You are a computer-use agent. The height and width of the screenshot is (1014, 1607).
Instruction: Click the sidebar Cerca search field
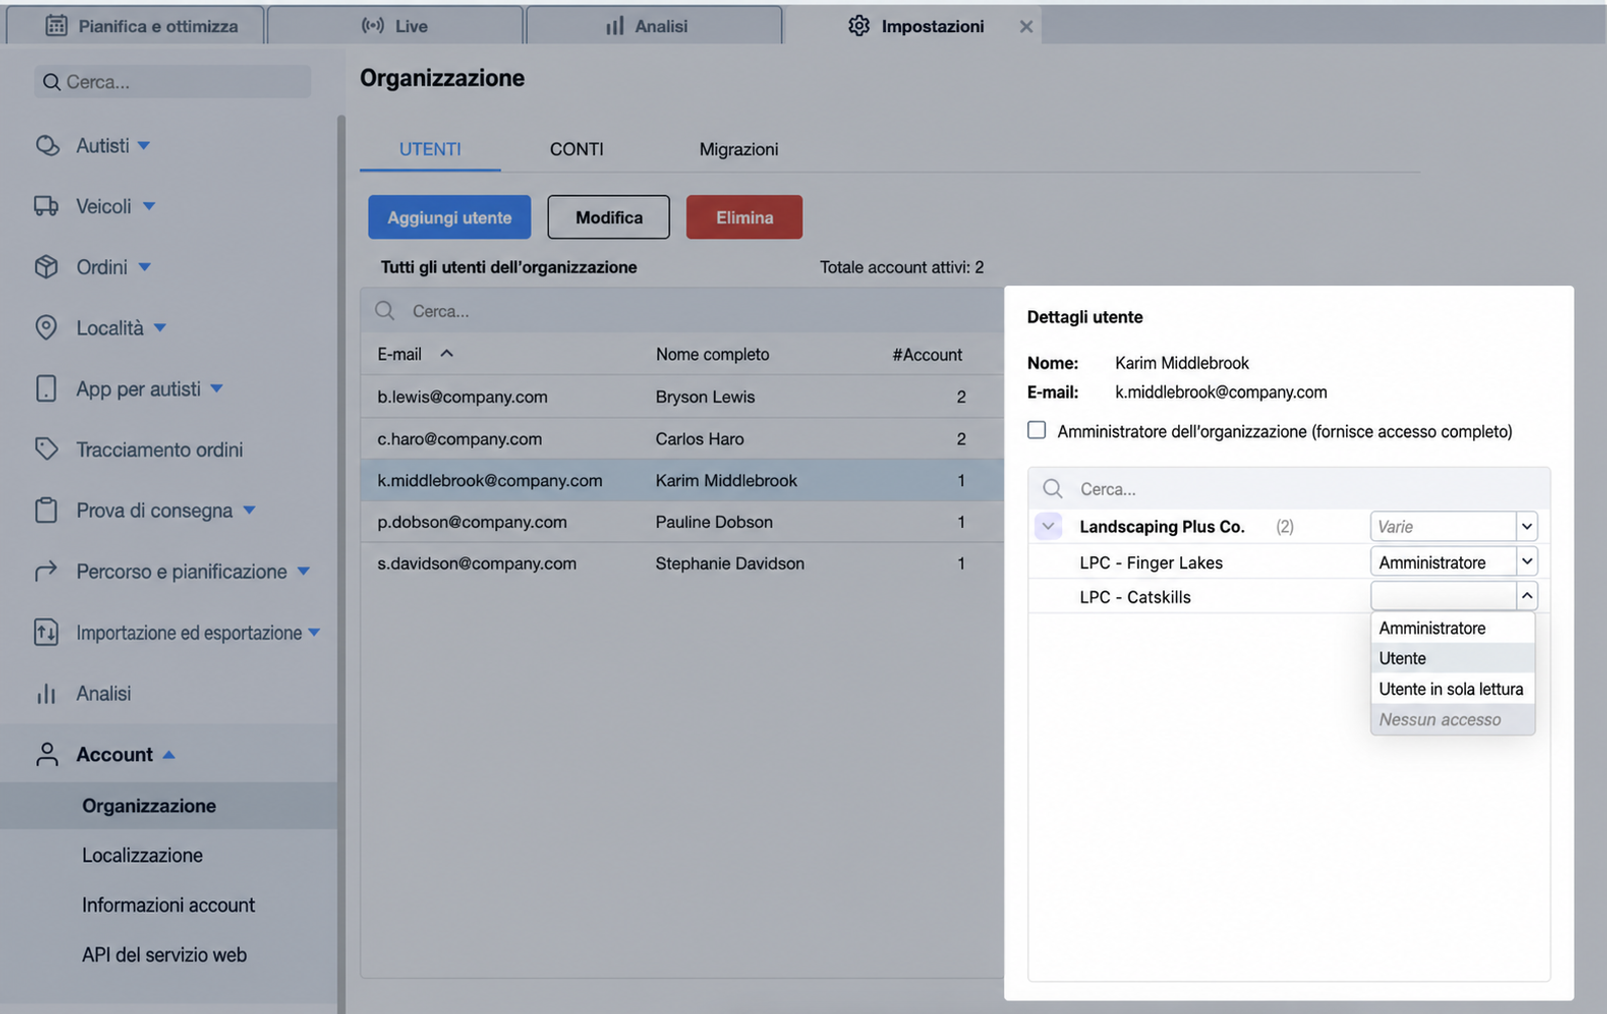[173, 82]
